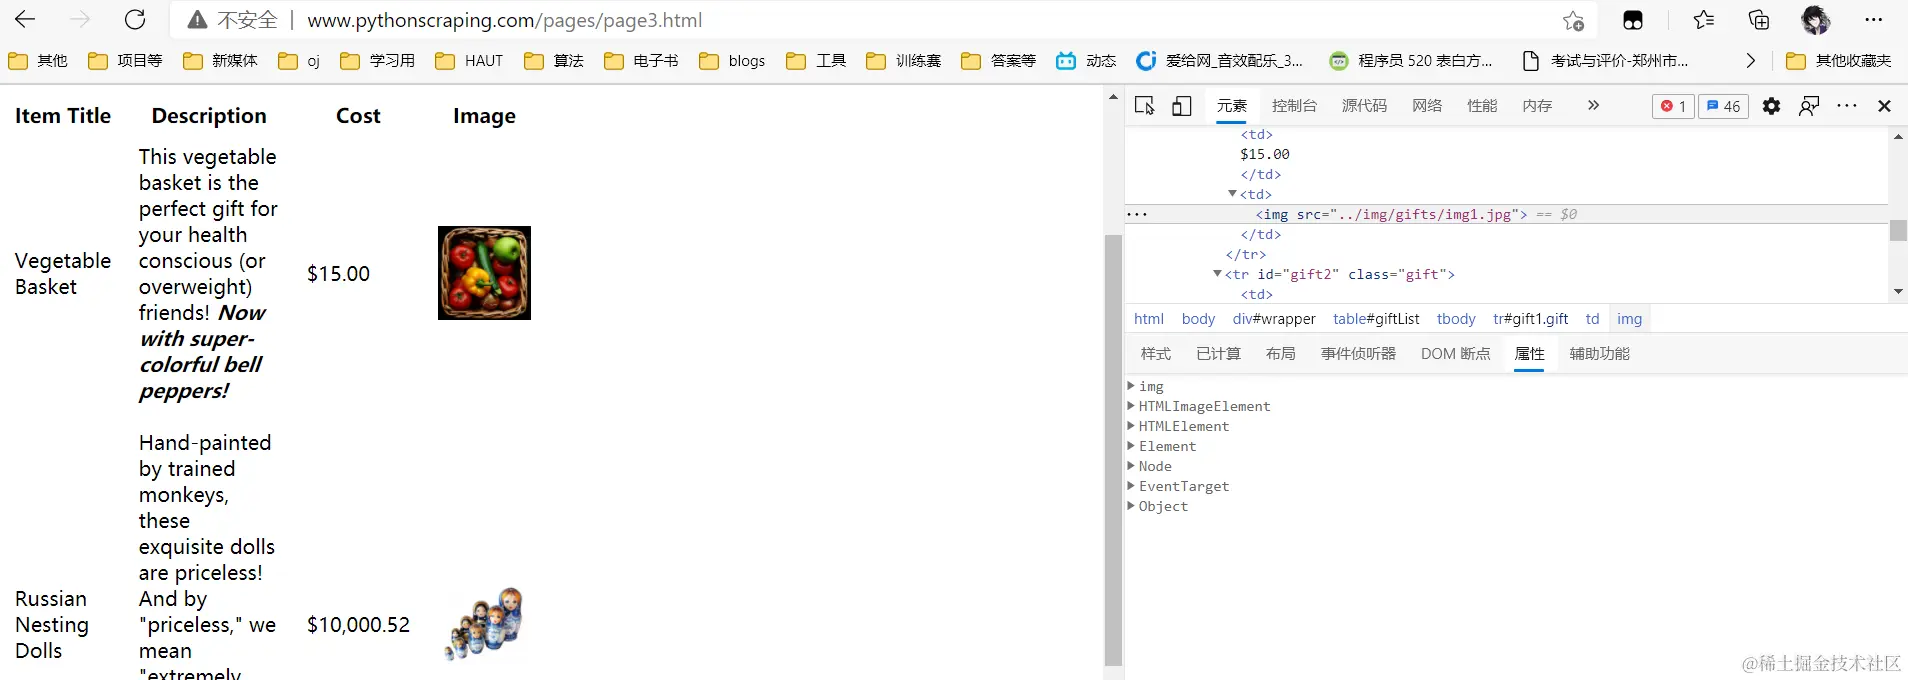Select the 样式 sub-tab
Viewport: 1908px width, 680px height.
[1155, 353]
